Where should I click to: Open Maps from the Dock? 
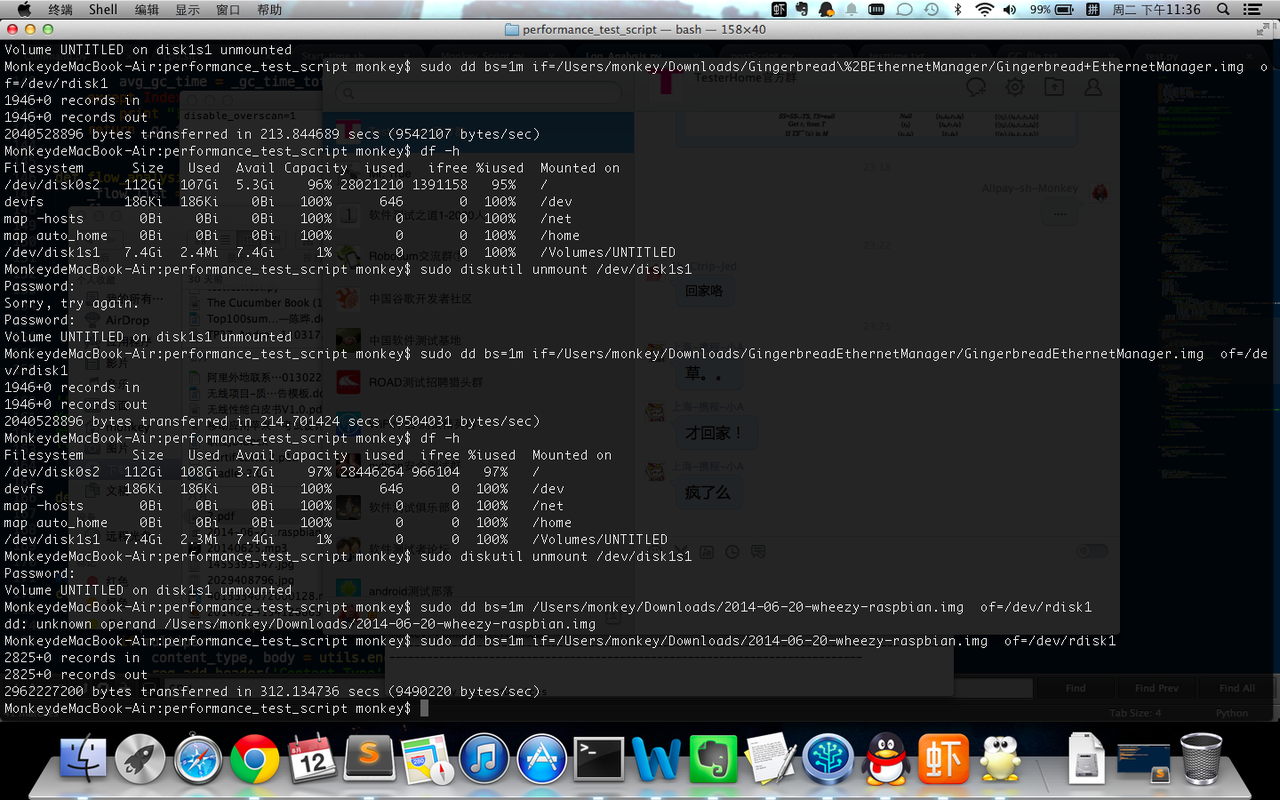[x=427, y=762]
